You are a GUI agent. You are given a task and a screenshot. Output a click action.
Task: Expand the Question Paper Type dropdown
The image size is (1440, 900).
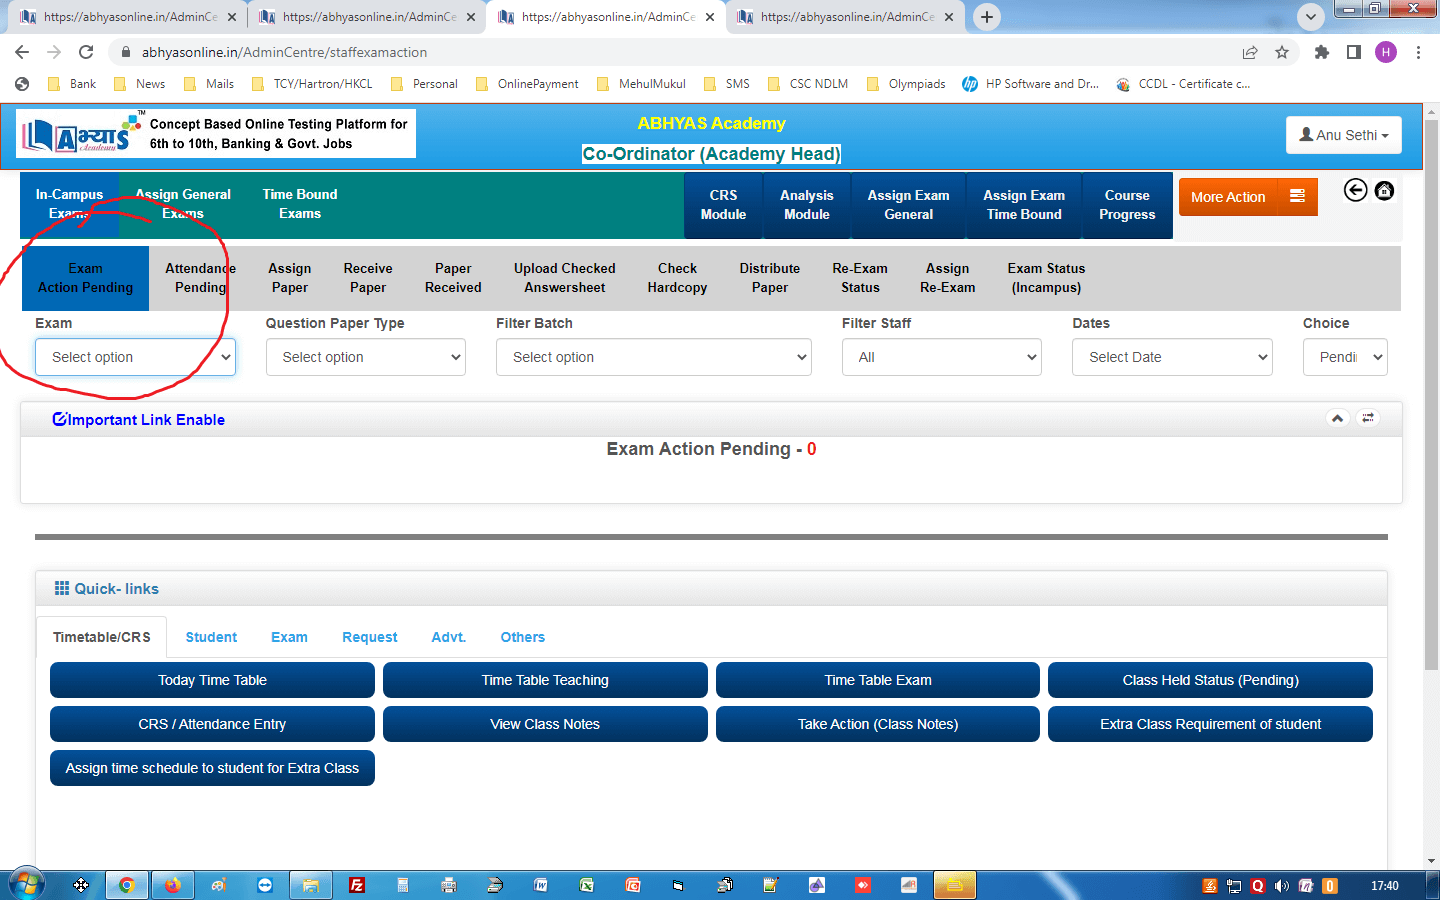click(x=366, y=357)
